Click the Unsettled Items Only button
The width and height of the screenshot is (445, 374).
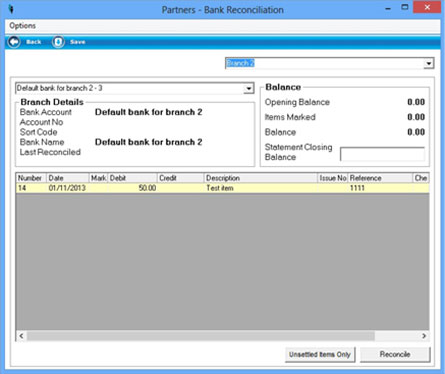point(320,354)
